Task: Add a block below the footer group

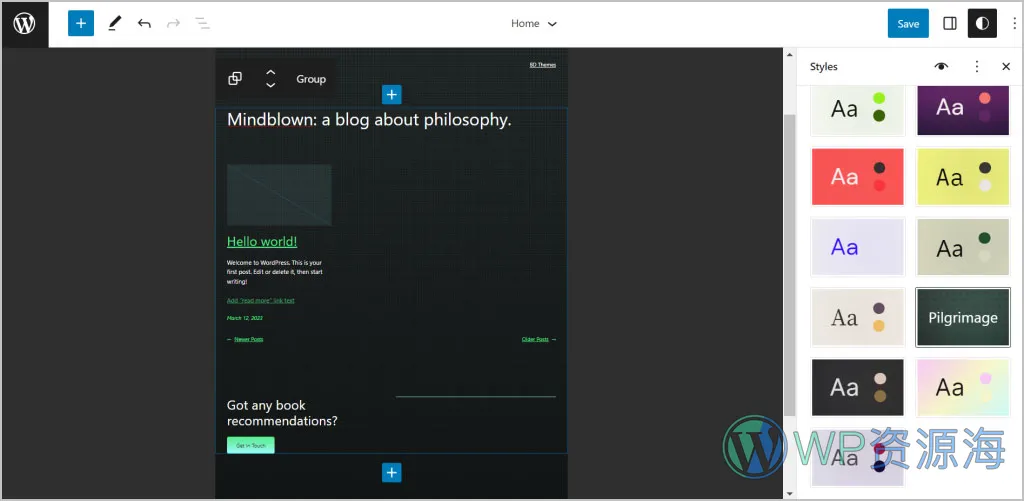Action: point(391,473)
